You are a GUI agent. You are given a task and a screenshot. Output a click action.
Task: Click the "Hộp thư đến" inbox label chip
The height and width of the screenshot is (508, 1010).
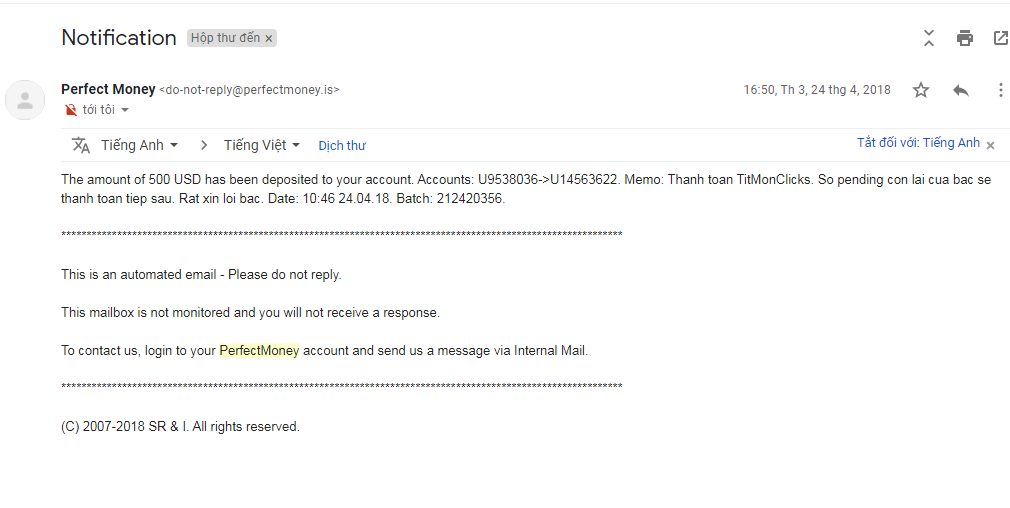(x=225, y=38)
